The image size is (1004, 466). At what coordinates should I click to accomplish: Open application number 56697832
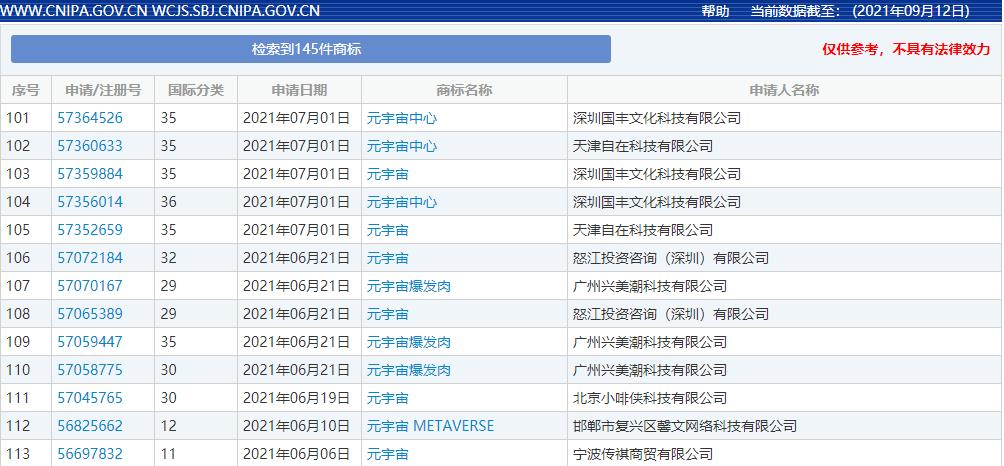[x=90, y=454]
